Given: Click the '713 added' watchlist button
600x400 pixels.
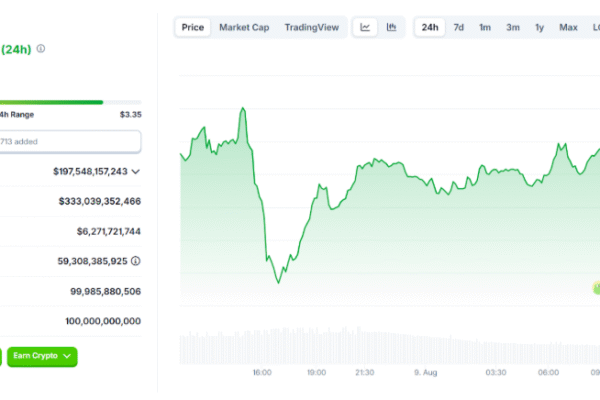Looking at the screenshot, I should click(x=70, y=142).
